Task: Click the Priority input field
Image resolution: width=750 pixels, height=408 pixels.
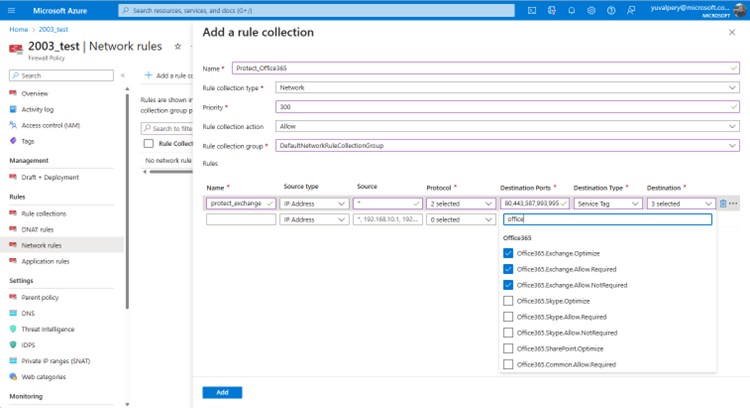Action: (507, 107)
